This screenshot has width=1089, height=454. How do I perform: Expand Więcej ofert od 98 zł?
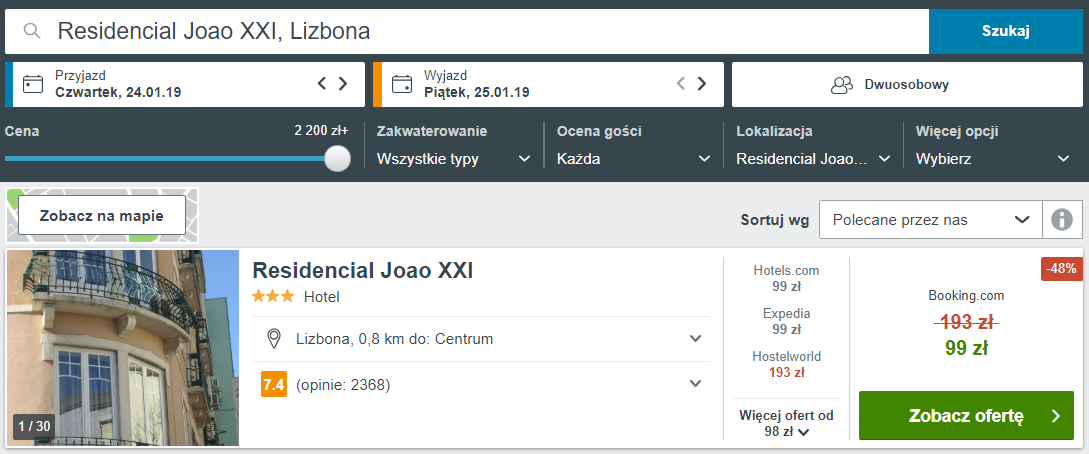(786, 423)
